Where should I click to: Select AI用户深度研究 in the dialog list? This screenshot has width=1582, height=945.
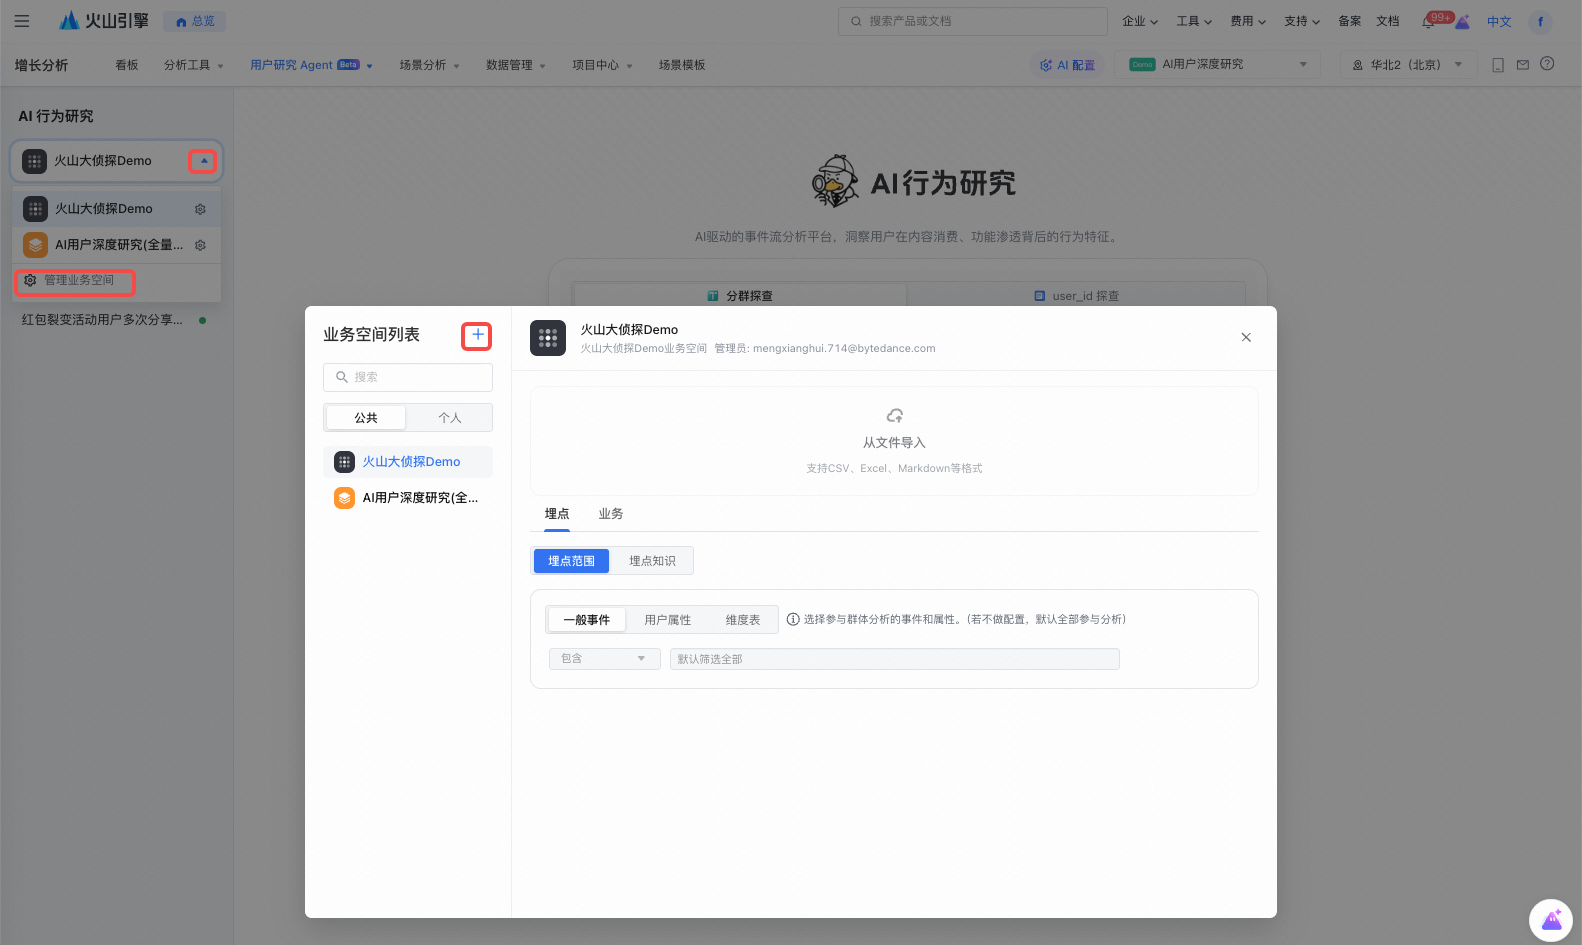click(x=408, y=498)
